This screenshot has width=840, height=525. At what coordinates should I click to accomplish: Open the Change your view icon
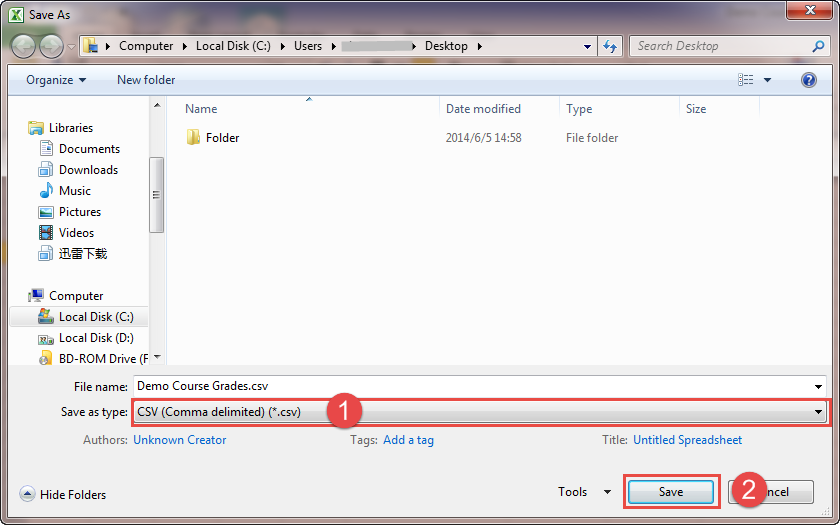pos(746,80)
